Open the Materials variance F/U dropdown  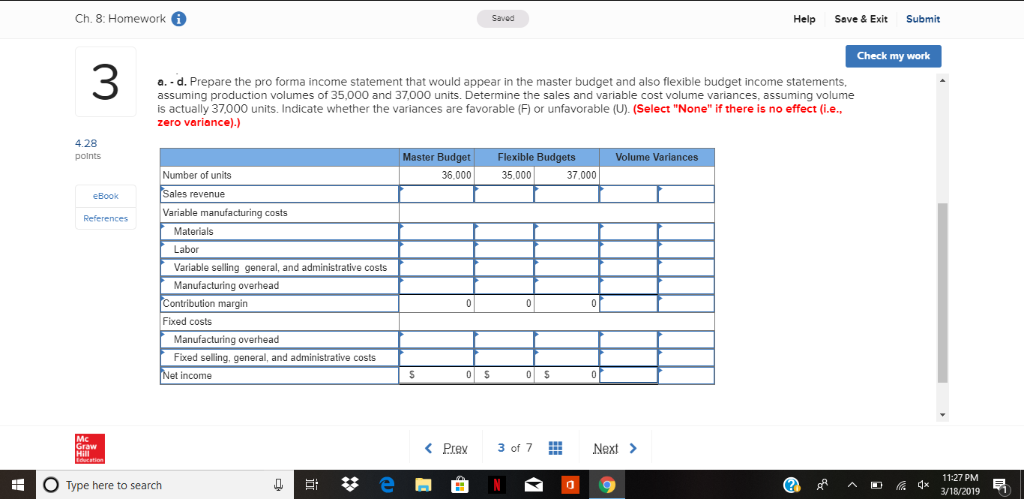point(686,231)
